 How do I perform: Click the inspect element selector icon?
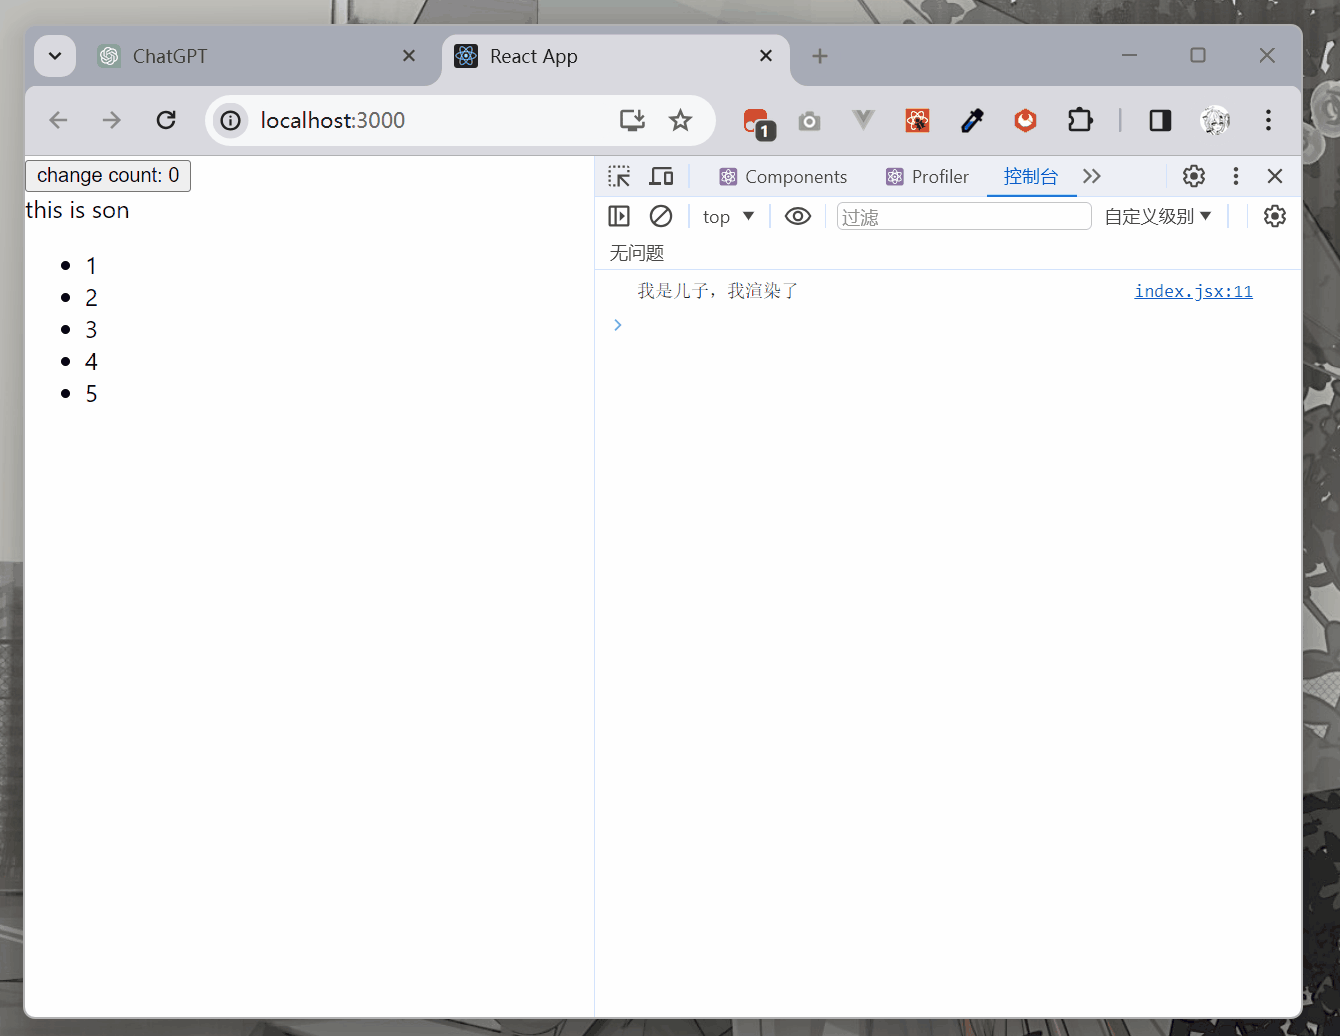pos(619,177)
